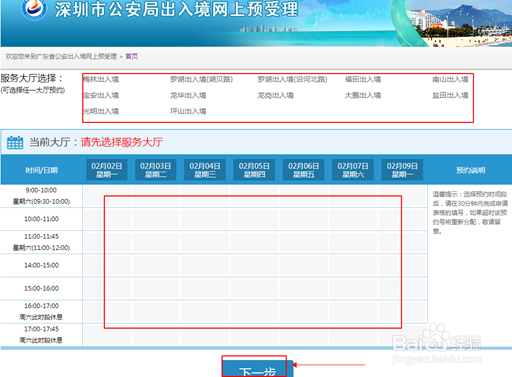Select 福田出入境 service hall
Image resolution: width=512 pixels, height=377 pixels.
pyautogui.click(x=363, y=79)
